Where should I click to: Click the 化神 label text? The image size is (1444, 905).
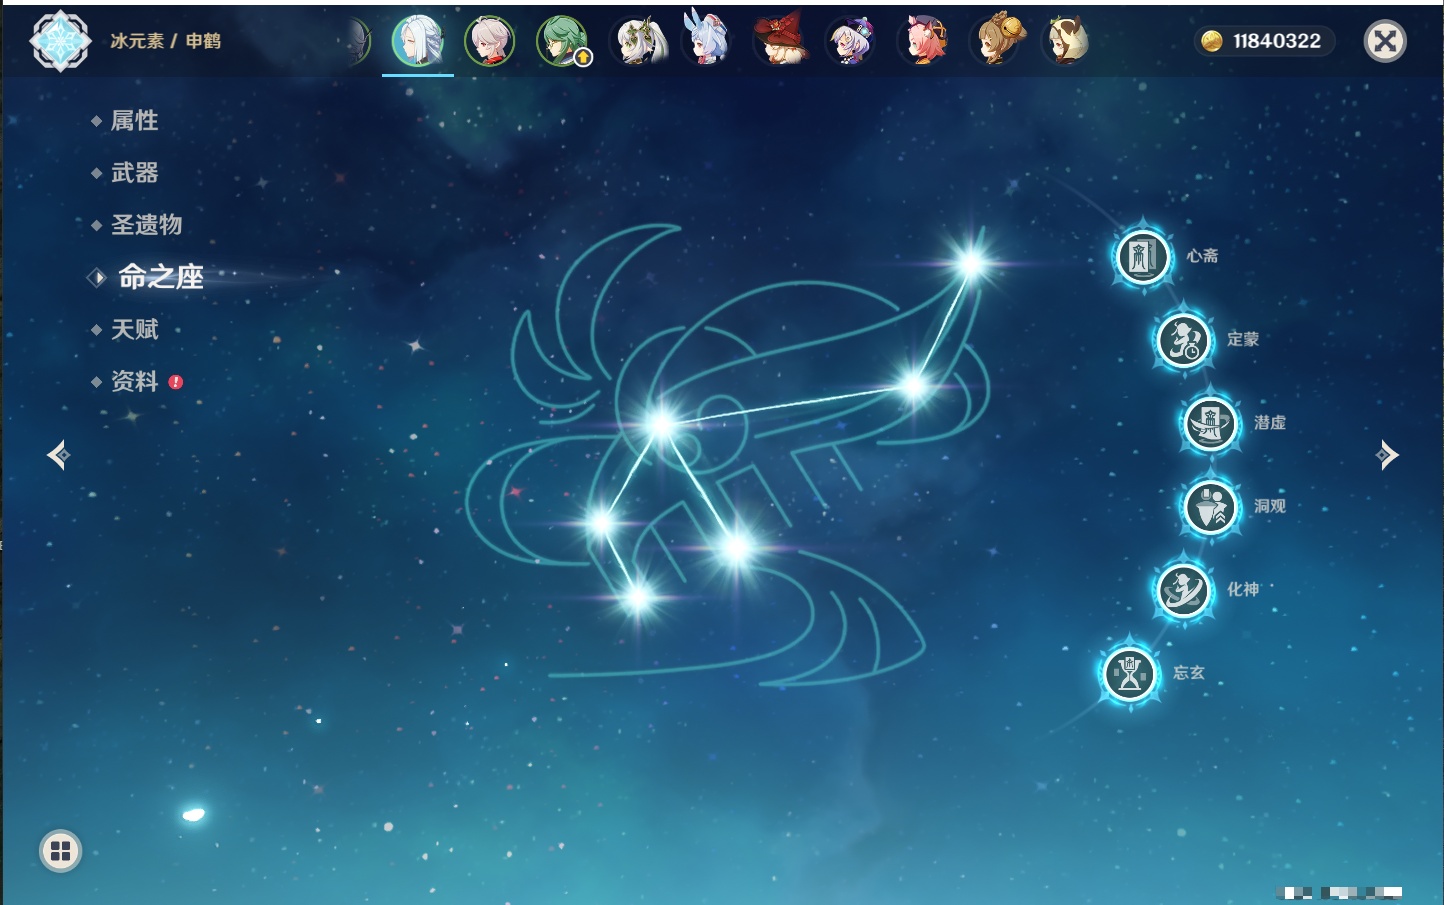pyautogui.click(x=1243, y=590)
